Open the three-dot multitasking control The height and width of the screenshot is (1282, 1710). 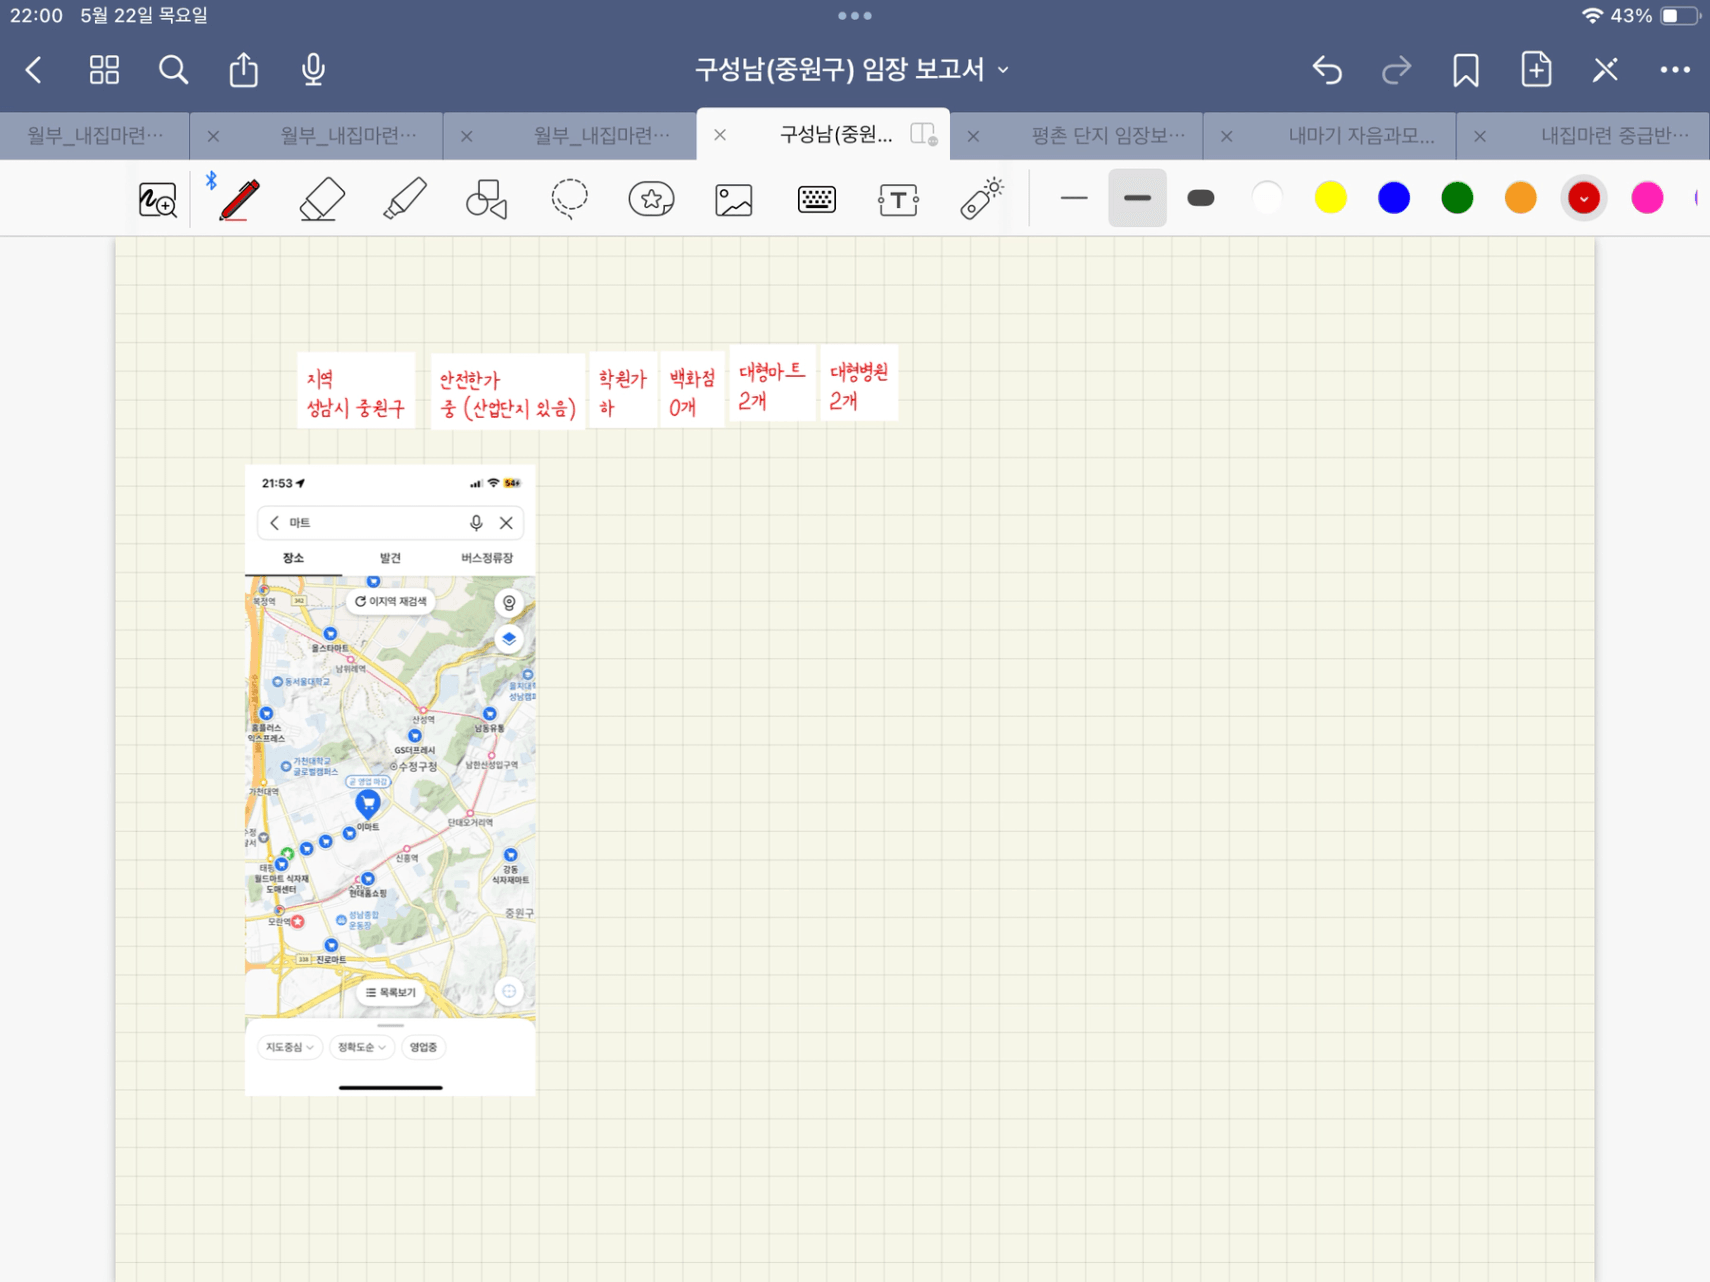(855, 16)
